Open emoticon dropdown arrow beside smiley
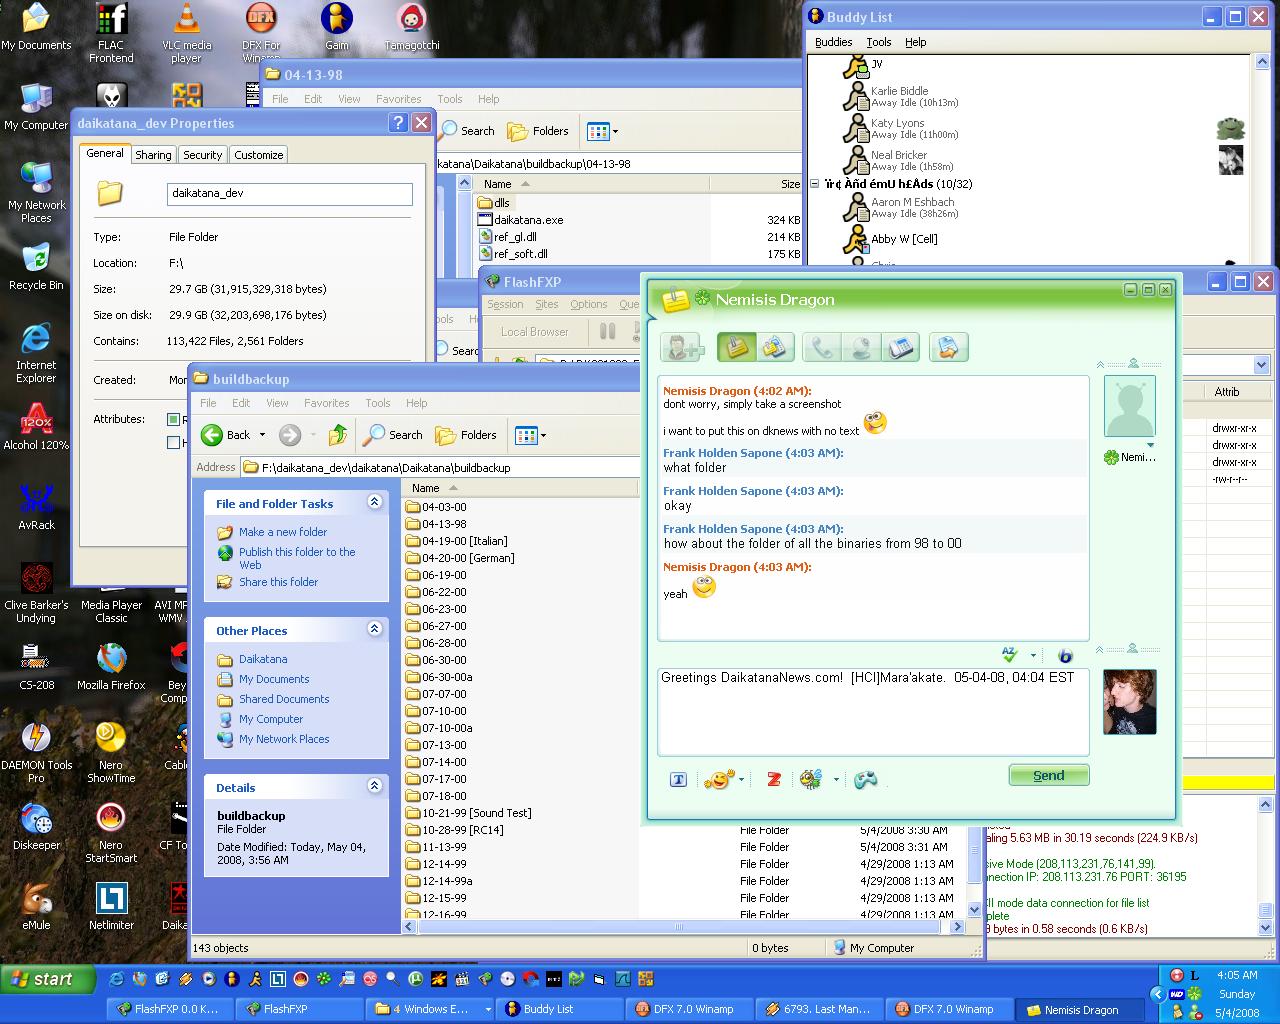The height and width of the screenshot is (1024, 1280). pos(741,779)
